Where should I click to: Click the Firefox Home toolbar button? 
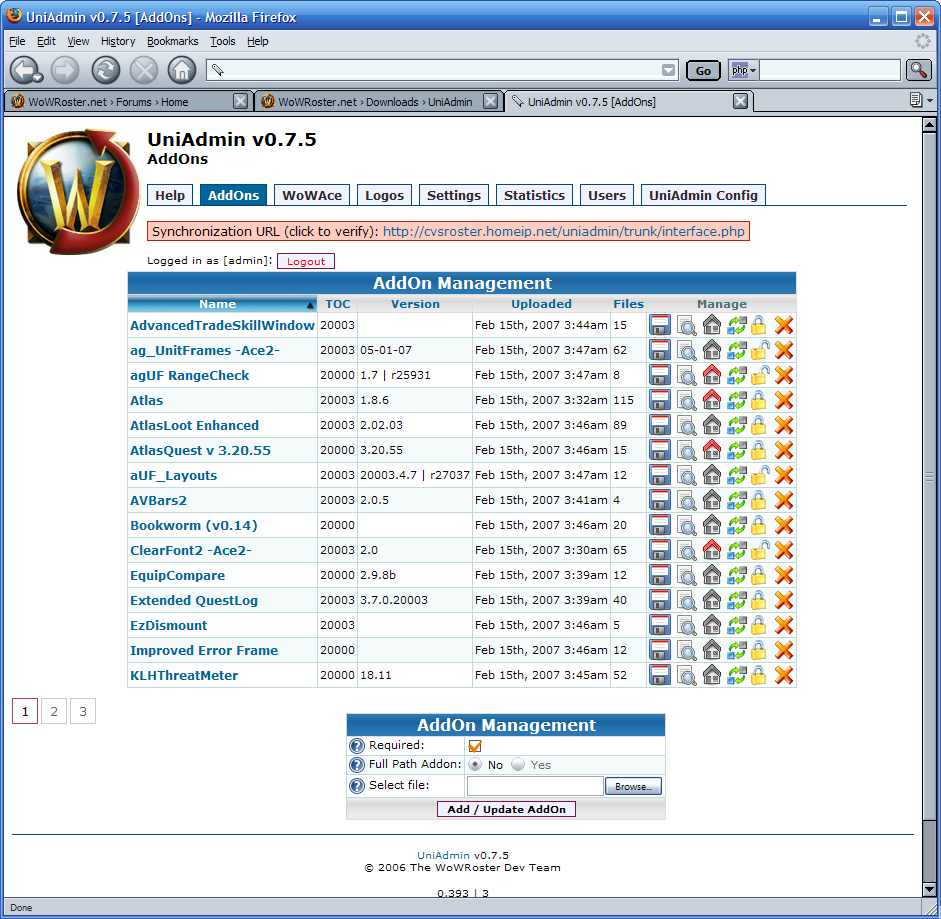181,70
